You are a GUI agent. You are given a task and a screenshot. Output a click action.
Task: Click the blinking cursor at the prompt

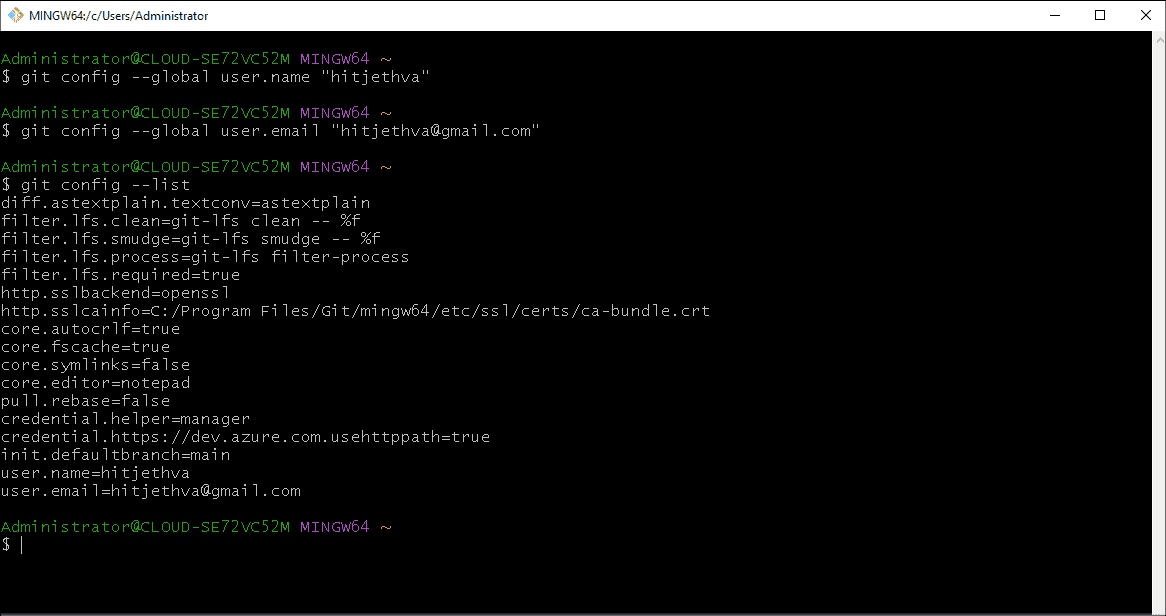(20, 544)
